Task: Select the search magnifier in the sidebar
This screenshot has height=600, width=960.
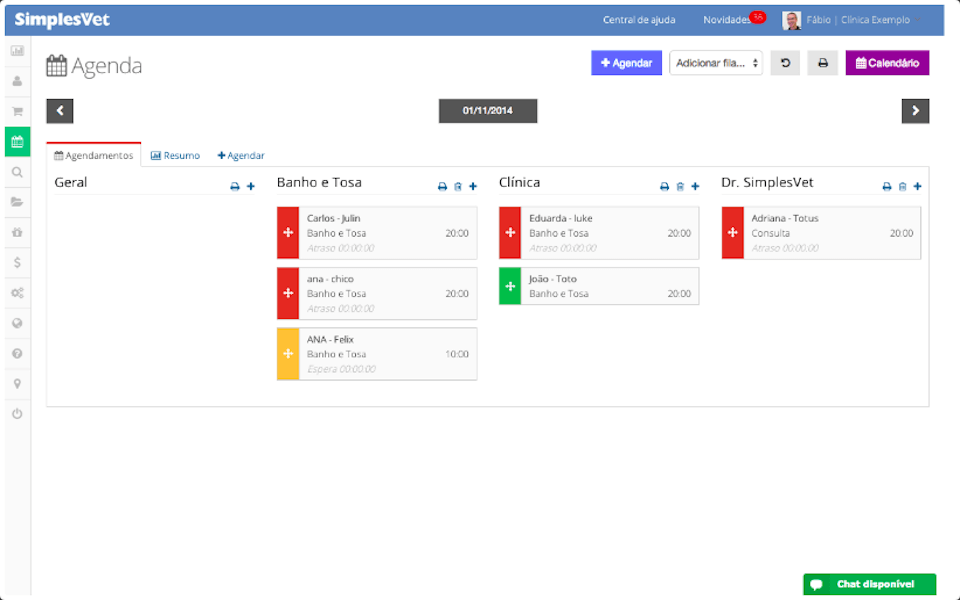Action: coord(16,171)
